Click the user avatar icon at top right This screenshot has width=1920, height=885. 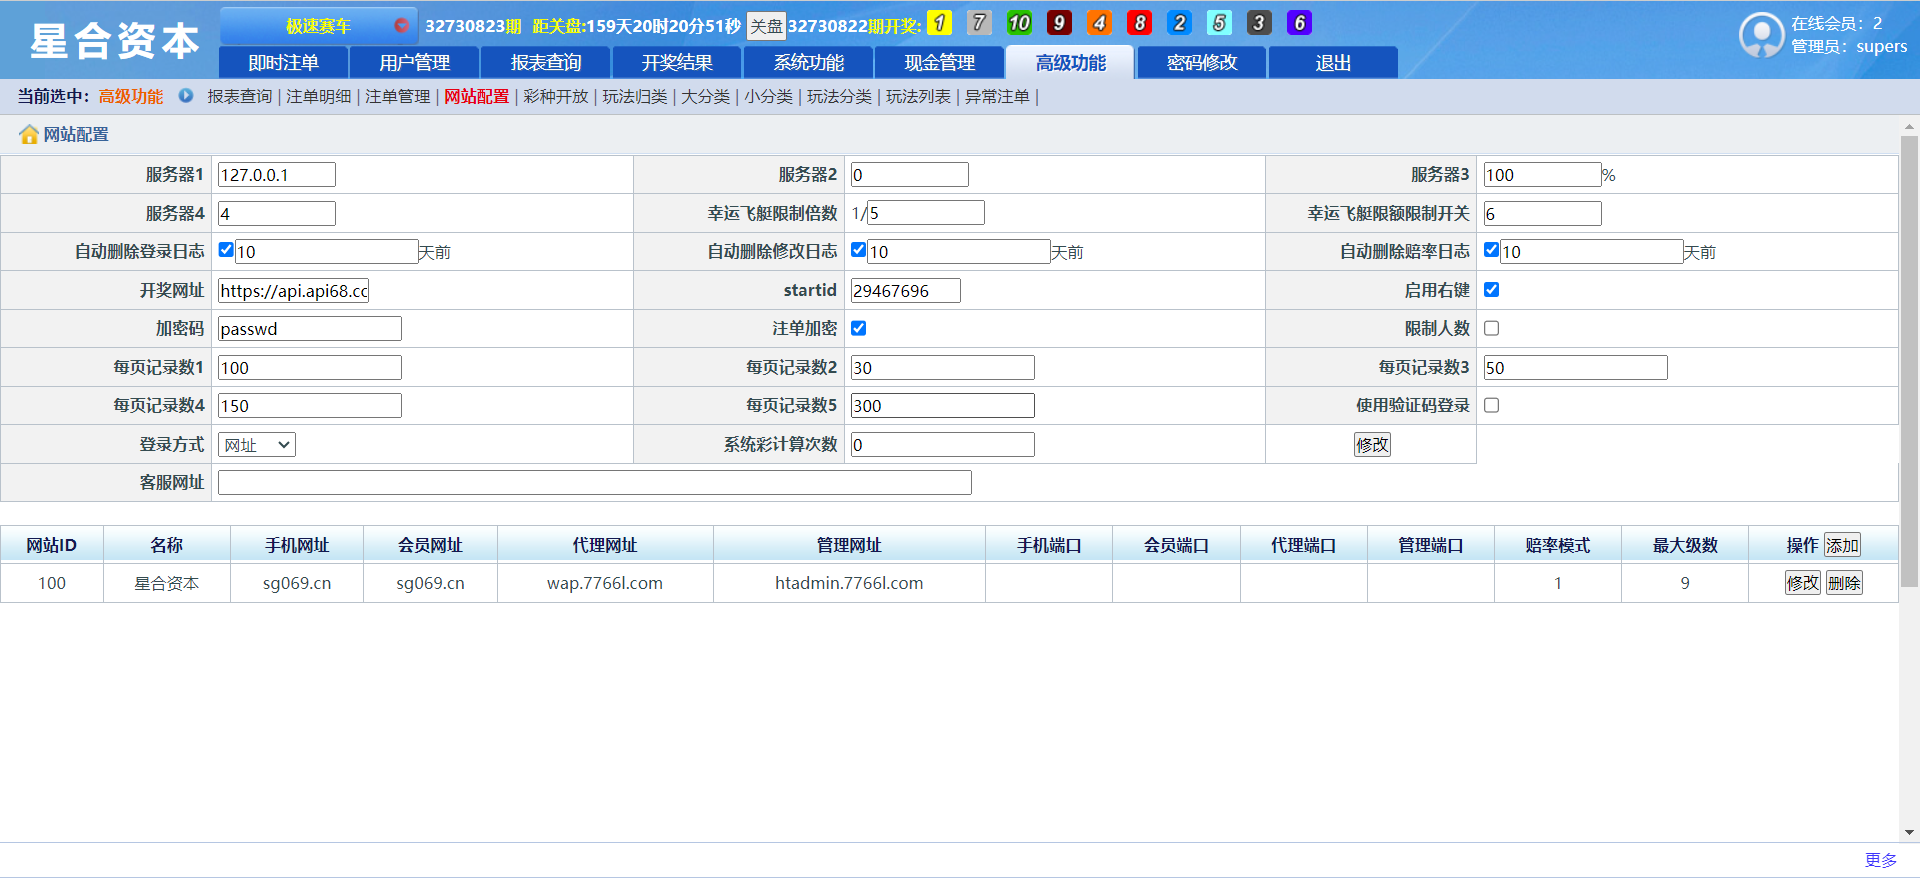point(1761,35)
